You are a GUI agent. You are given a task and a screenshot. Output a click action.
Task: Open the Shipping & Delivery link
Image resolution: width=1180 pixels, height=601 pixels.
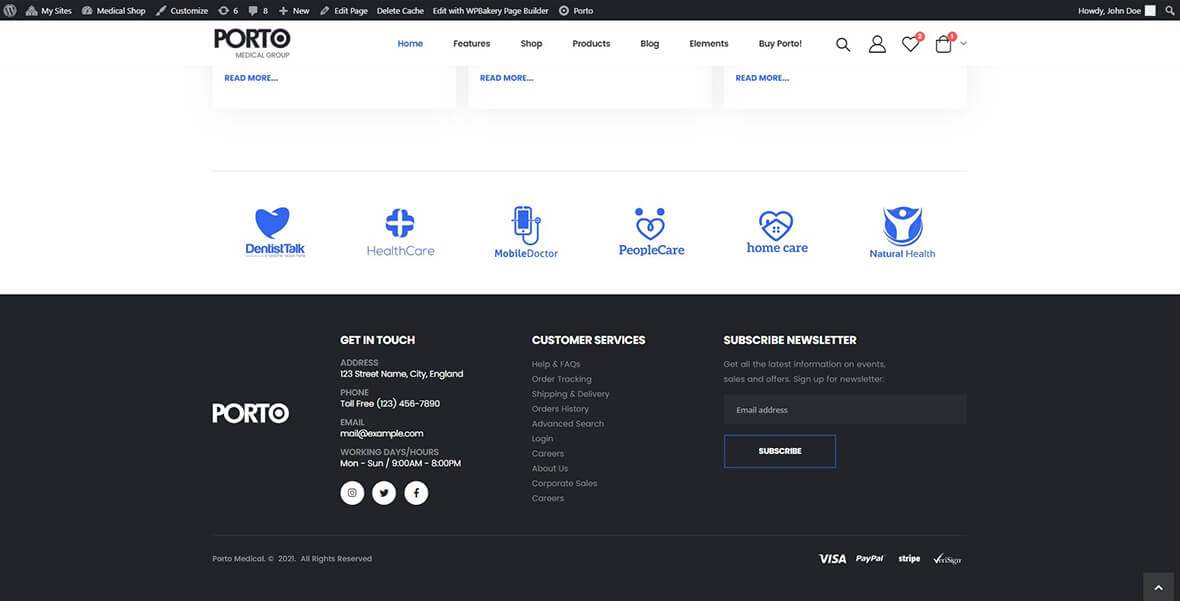(570, 394)
